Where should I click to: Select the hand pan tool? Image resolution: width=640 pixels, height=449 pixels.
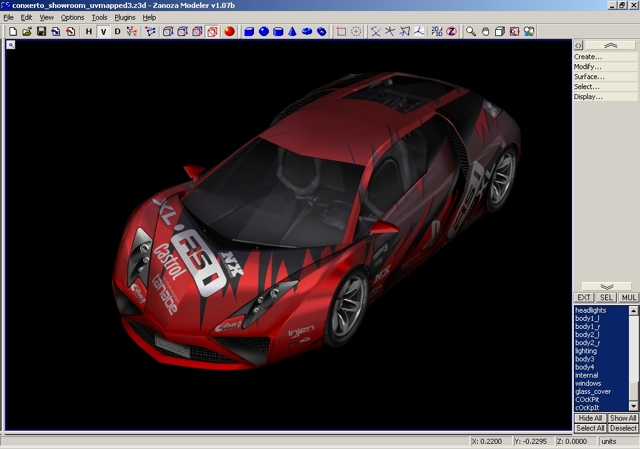point(485,31)
